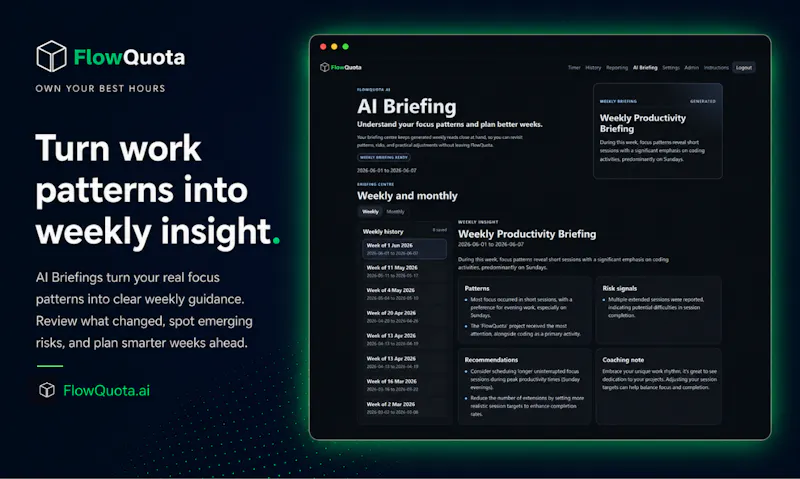Image resolution: width=800 pixels, height=479 pixels.
Task: Click the large FlowQuota cube logo
Action: [51, 56]
